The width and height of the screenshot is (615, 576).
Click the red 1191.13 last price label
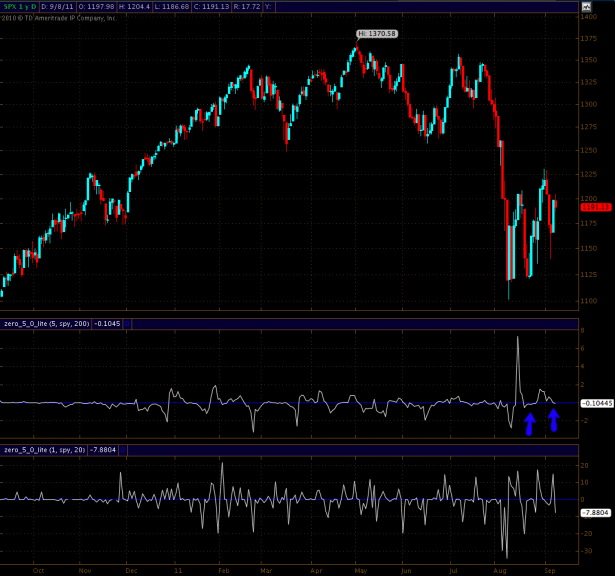coord(596,207)
